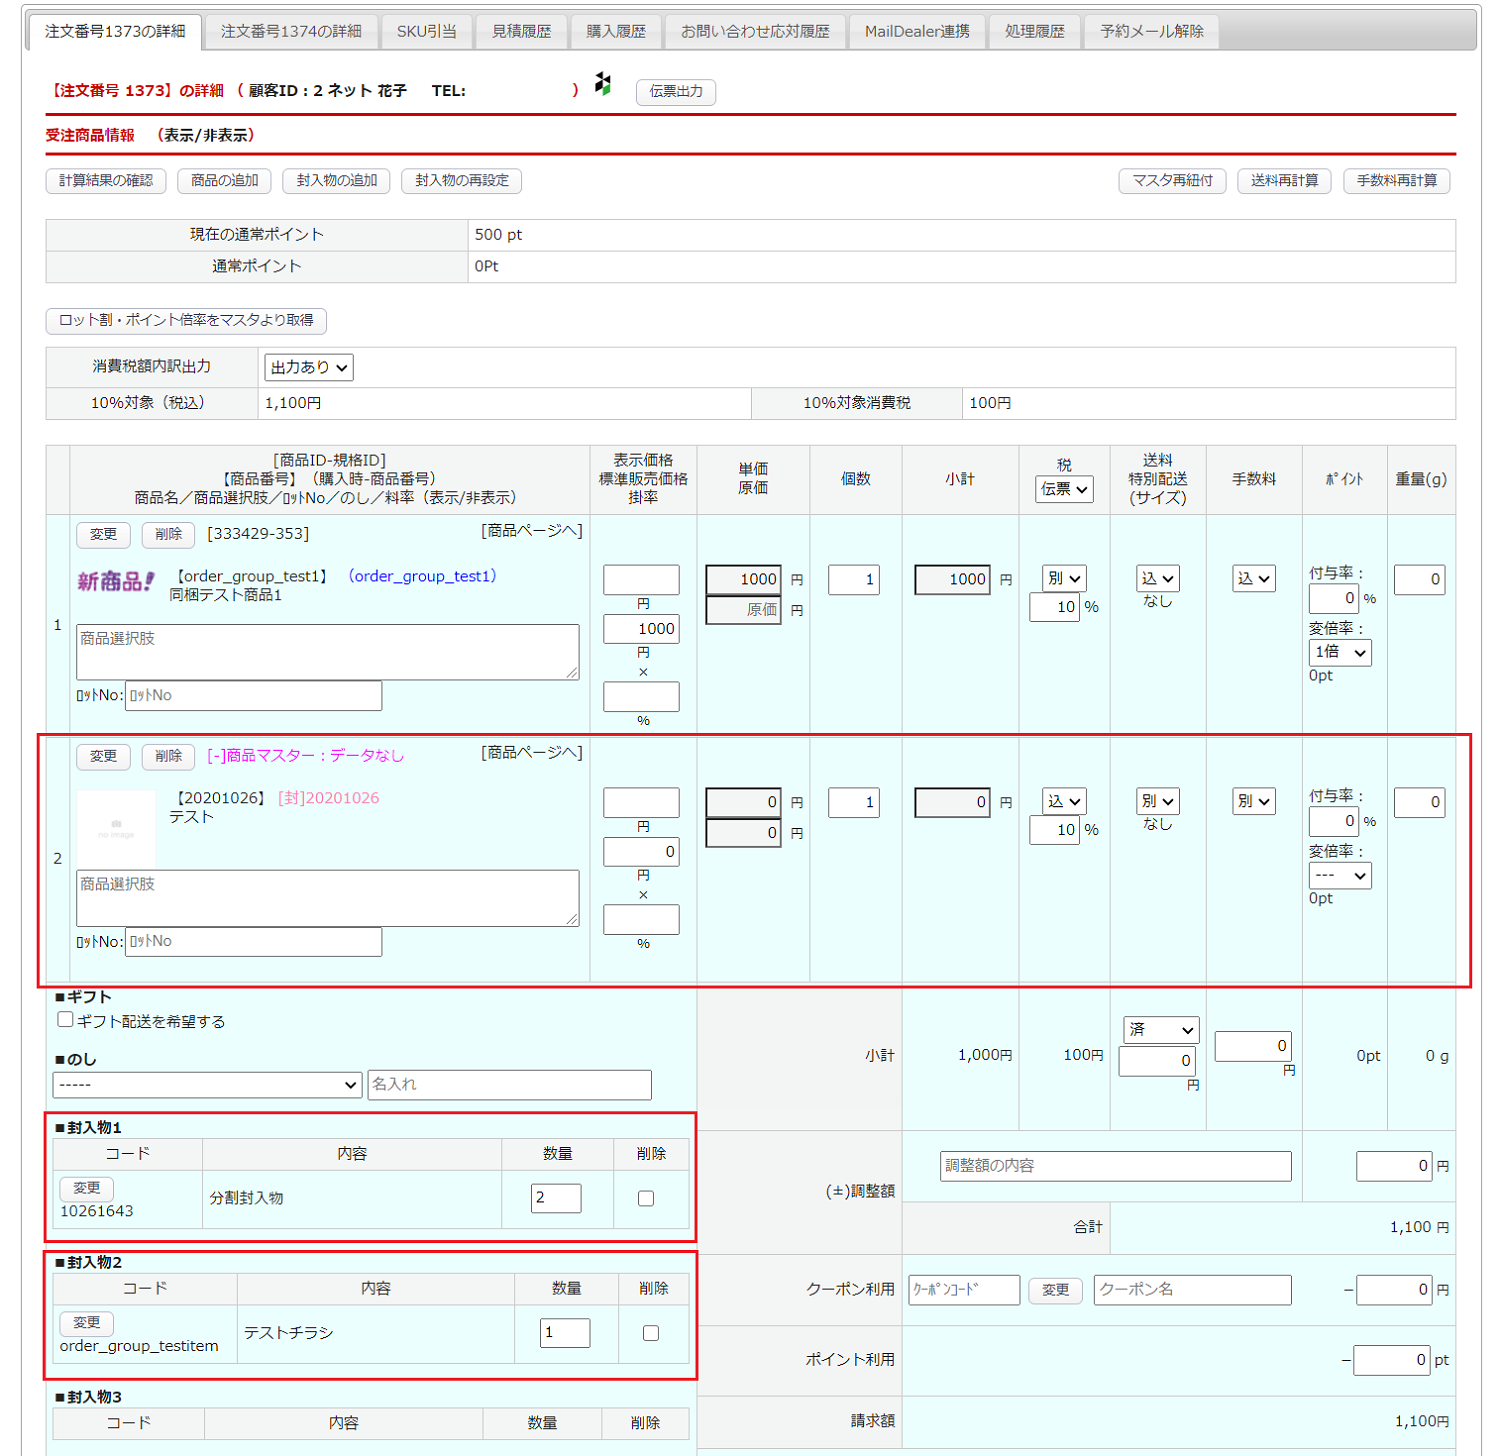
Task: Check the 削除 box for テストチラシ
Action: click(x=651, y=1333)
